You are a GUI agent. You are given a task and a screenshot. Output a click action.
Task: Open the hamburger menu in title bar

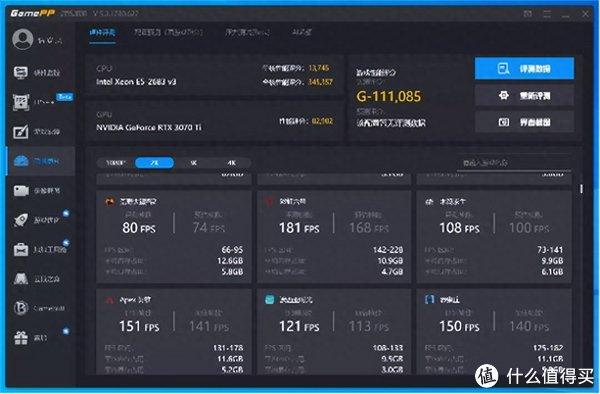pyautogui.click(x=547, y=14)
